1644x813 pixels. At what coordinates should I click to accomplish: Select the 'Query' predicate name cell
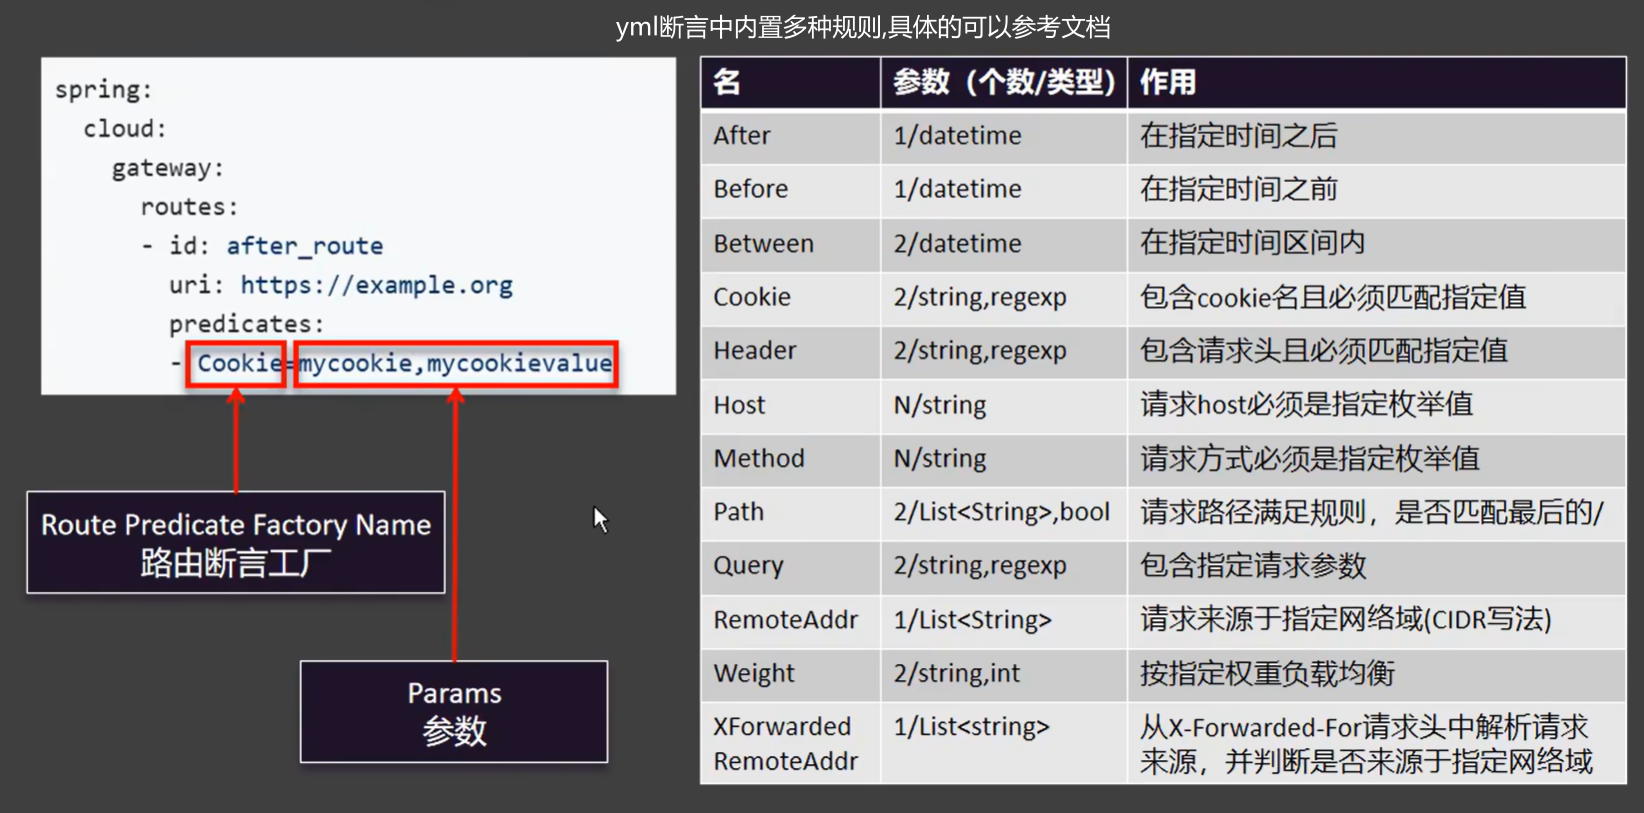click(790, 566)
